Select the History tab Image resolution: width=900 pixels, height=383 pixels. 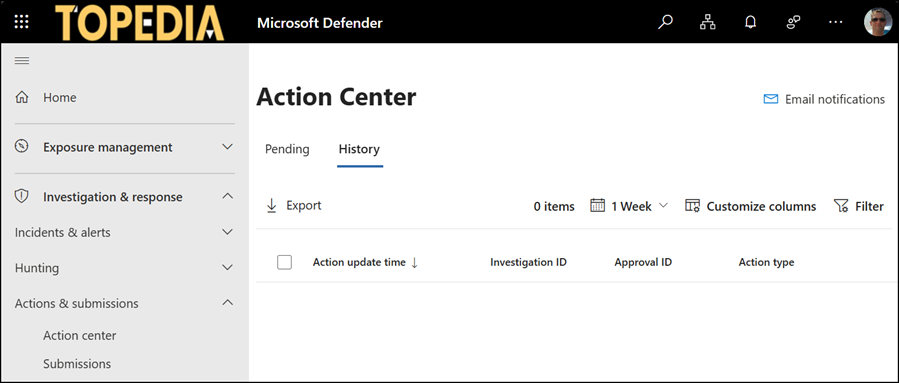359,149
